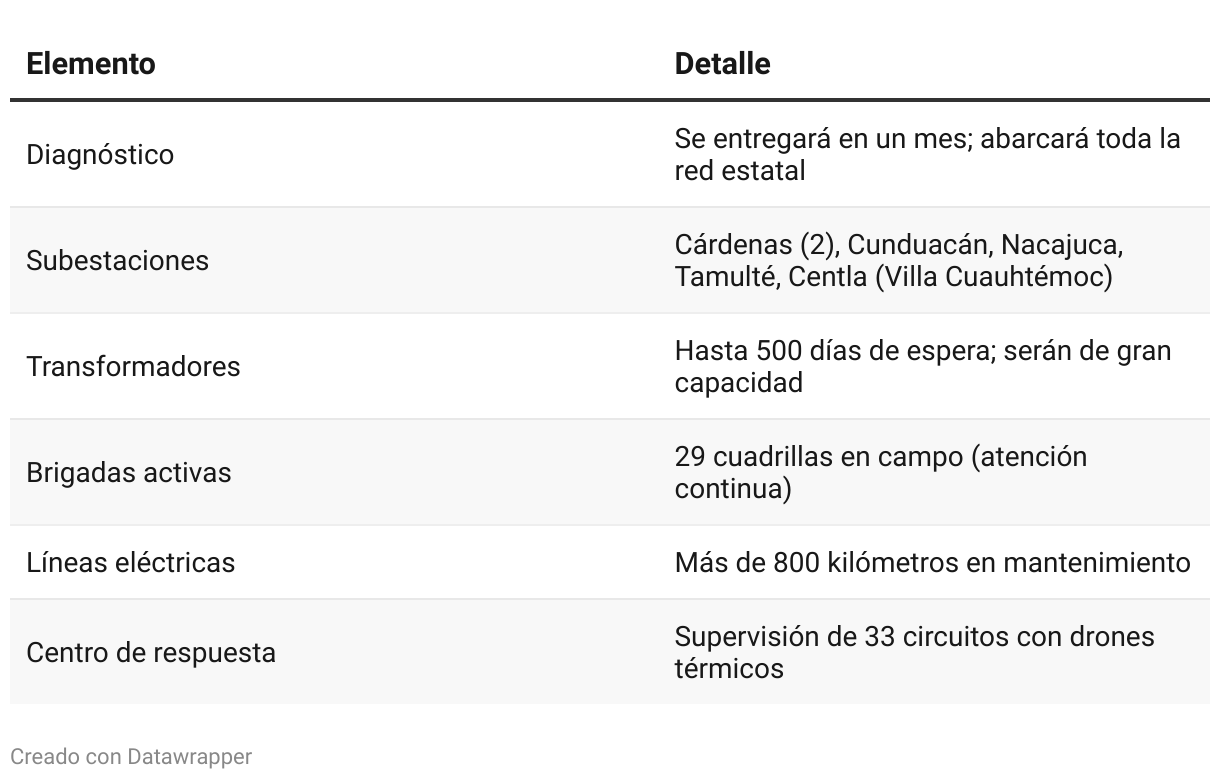Click the text about diagnóstico delivery in one month
Image resolution: width=1220 pixels, height=780 pixels.
[926, 139]
